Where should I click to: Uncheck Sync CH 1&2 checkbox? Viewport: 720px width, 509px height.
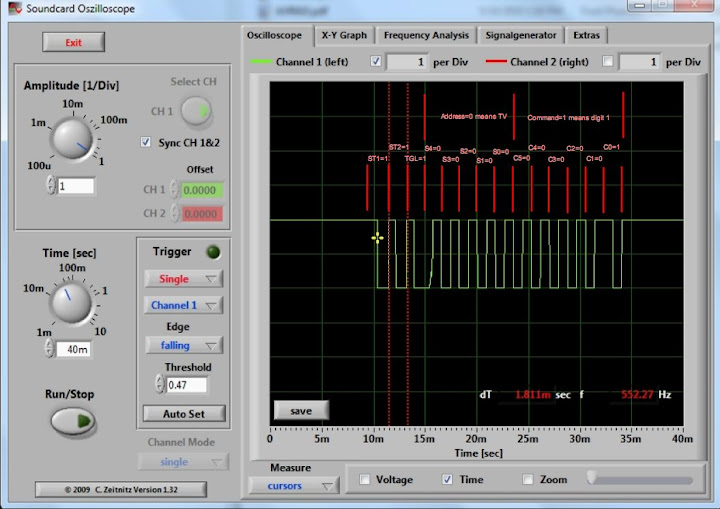147,142
